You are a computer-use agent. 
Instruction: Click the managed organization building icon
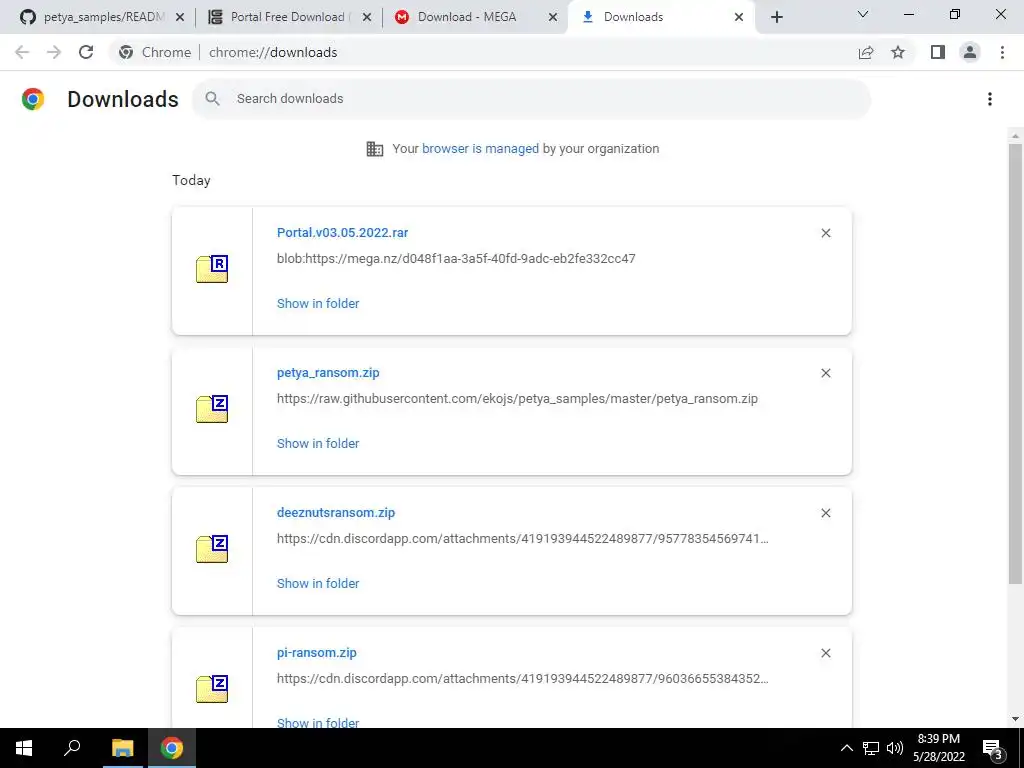point(375,149)
